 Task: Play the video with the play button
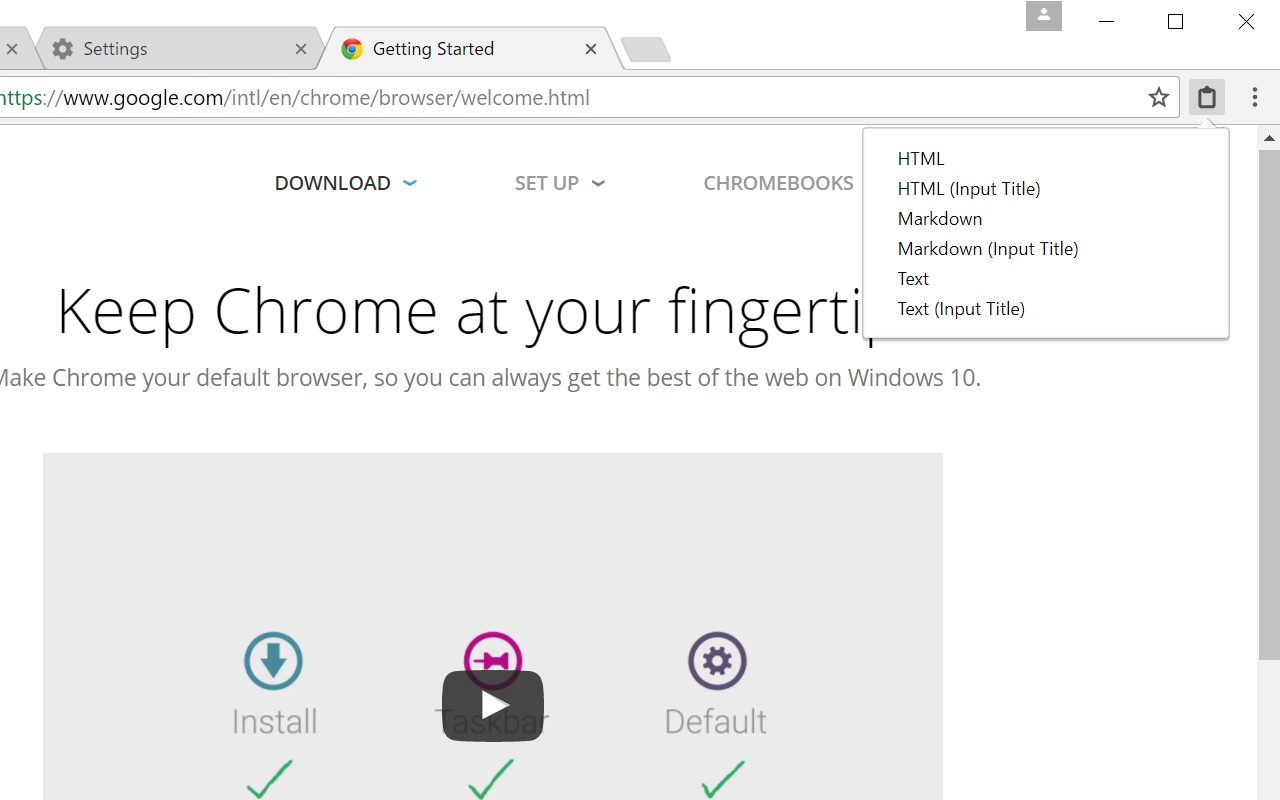tap(493, 706)
